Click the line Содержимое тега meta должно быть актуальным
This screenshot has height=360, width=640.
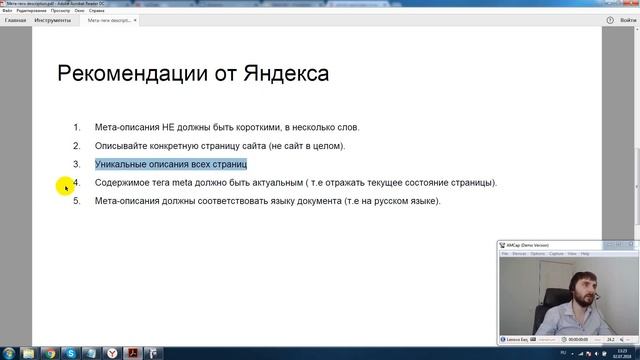[x=296, y=182]
